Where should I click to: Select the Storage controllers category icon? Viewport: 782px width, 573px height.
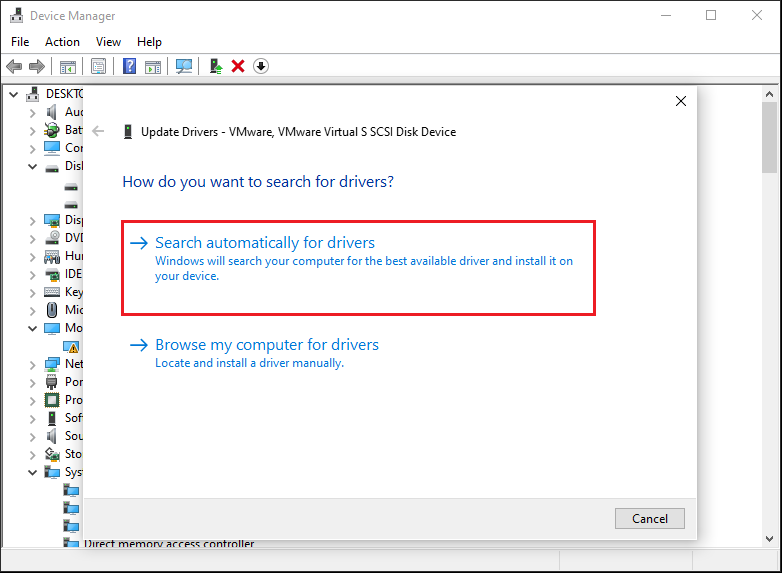coord(52,454)
